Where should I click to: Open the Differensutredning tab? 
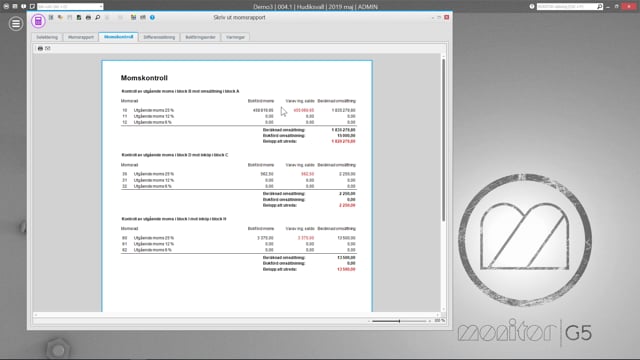click(x=159, y=37)
